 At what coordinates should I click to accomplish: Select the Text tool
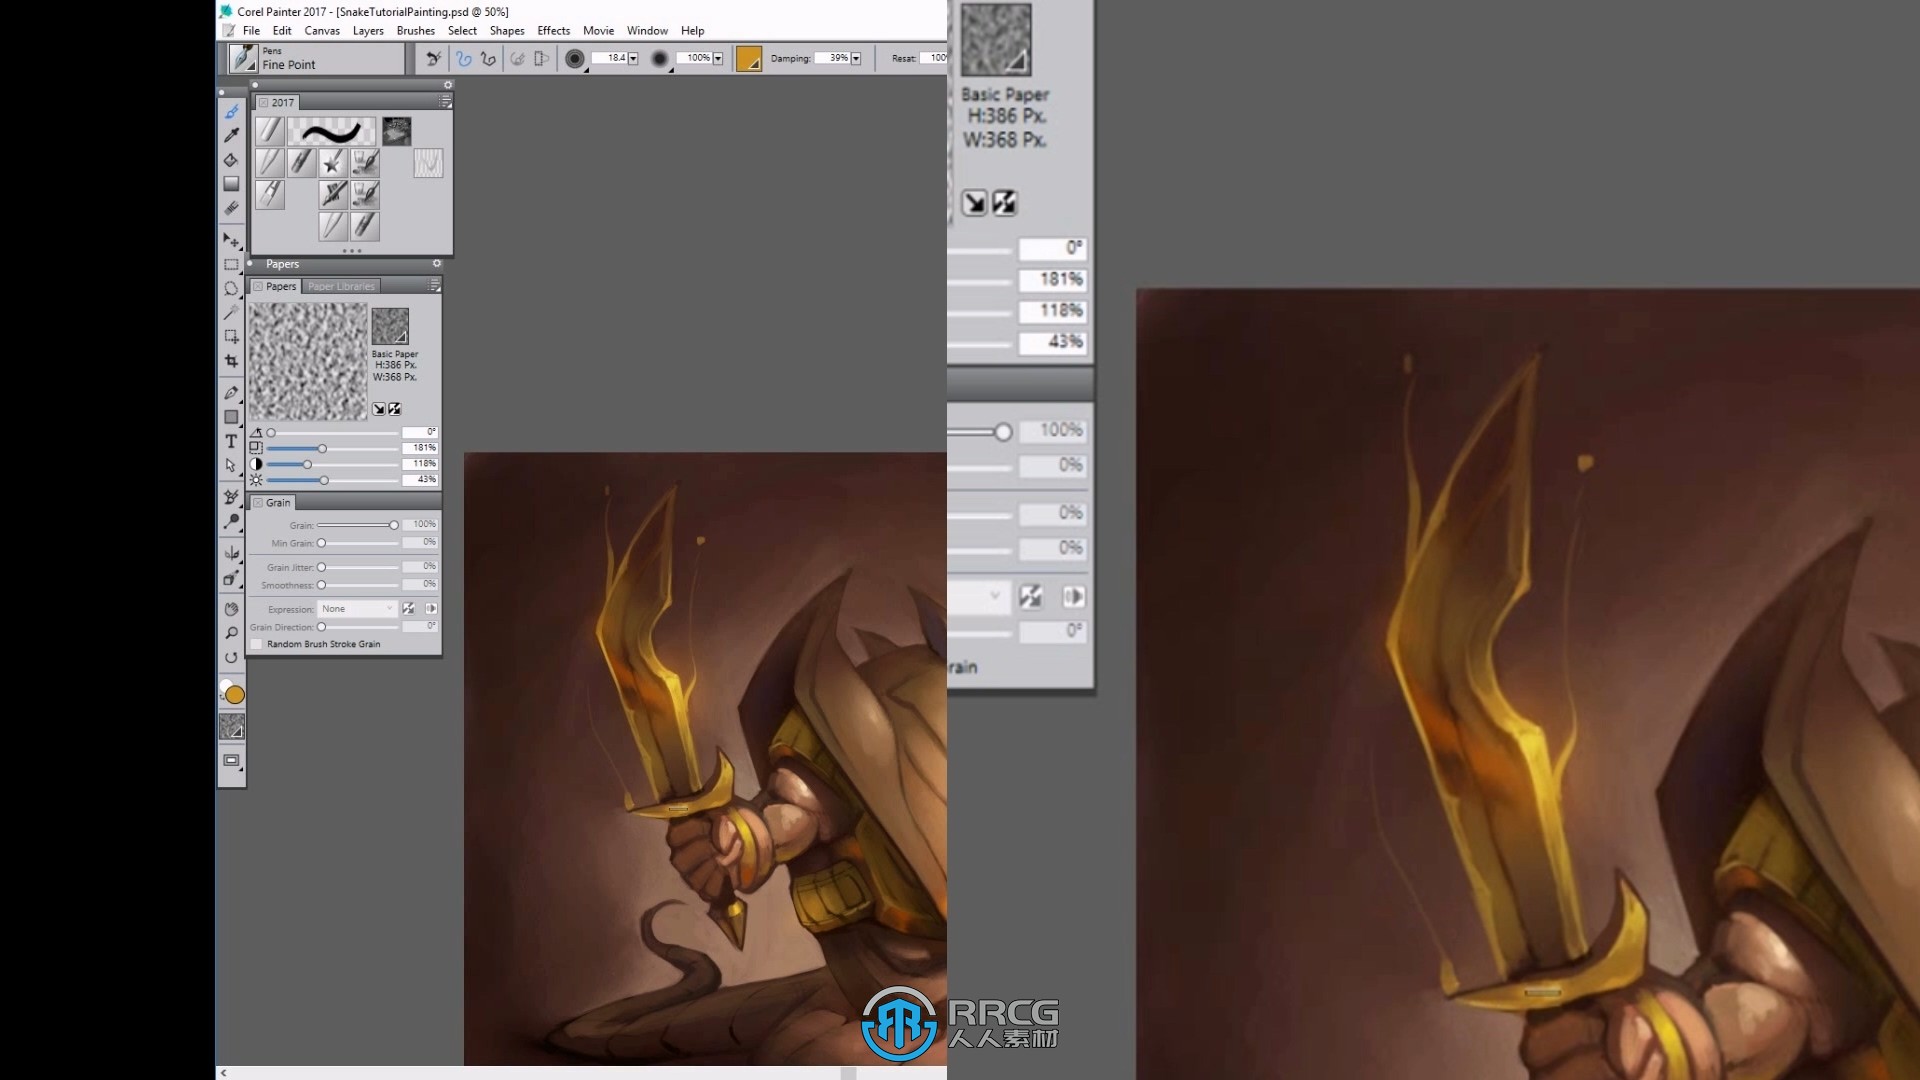pos(232,441)
